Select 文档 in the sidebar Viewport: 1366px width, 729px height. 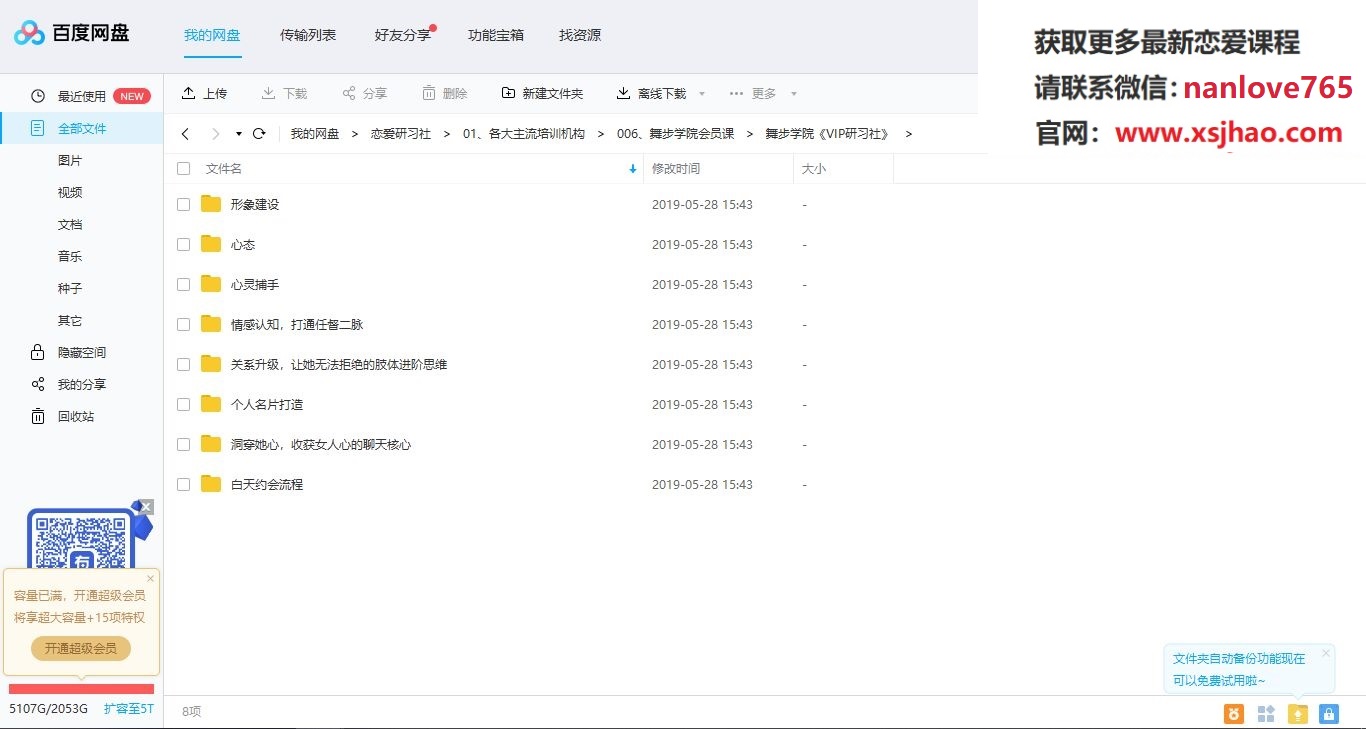point(70,224)
